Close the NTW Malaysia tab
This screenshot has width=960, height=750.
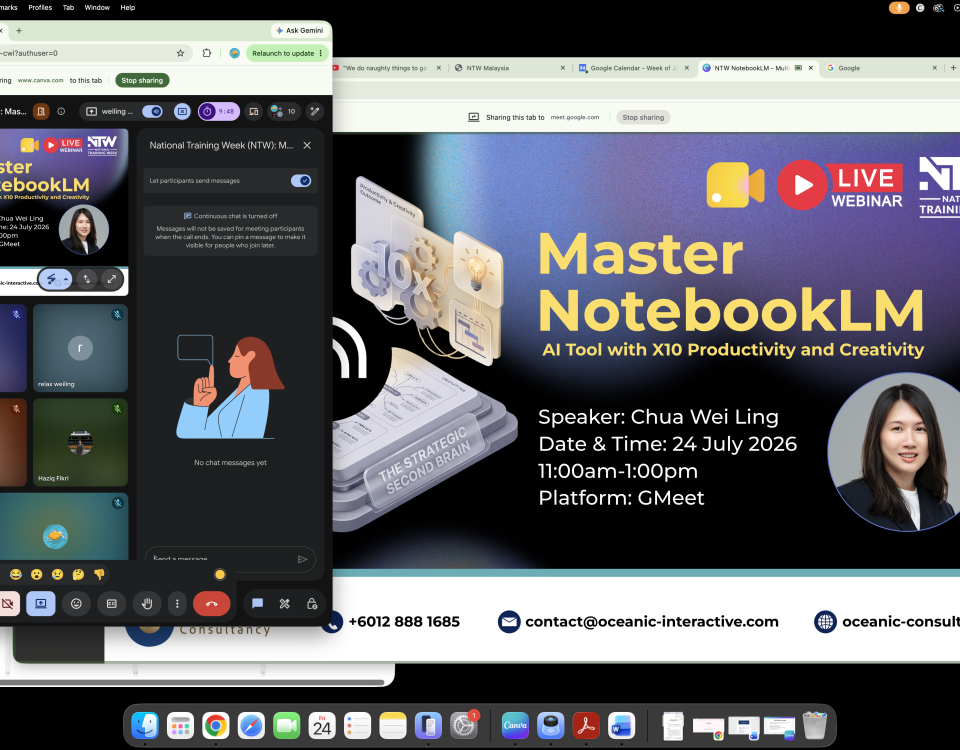[563, 68]
